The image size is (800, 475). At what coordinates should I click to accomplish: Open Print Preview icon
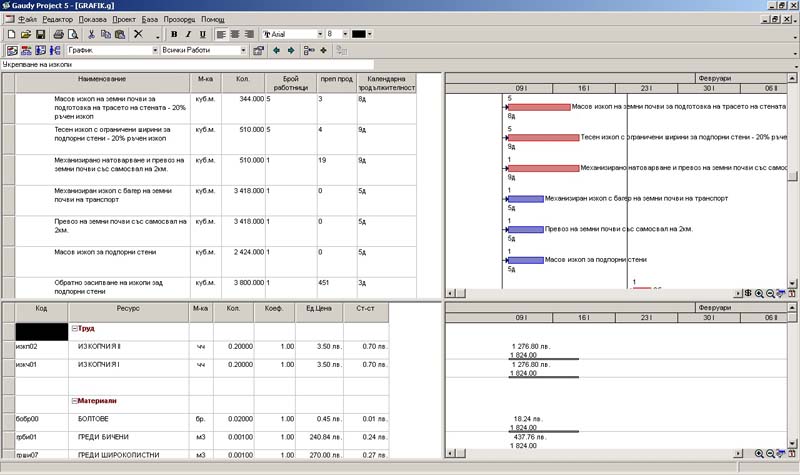coord(73,34)
